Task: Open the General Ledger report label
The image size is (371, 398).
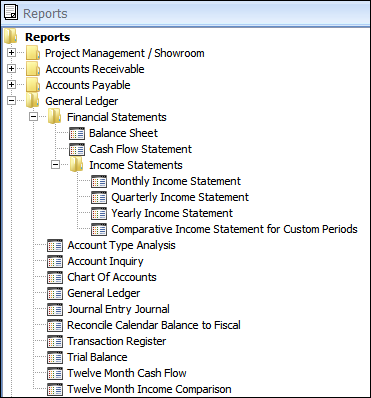Action: (x=104, y=294)
